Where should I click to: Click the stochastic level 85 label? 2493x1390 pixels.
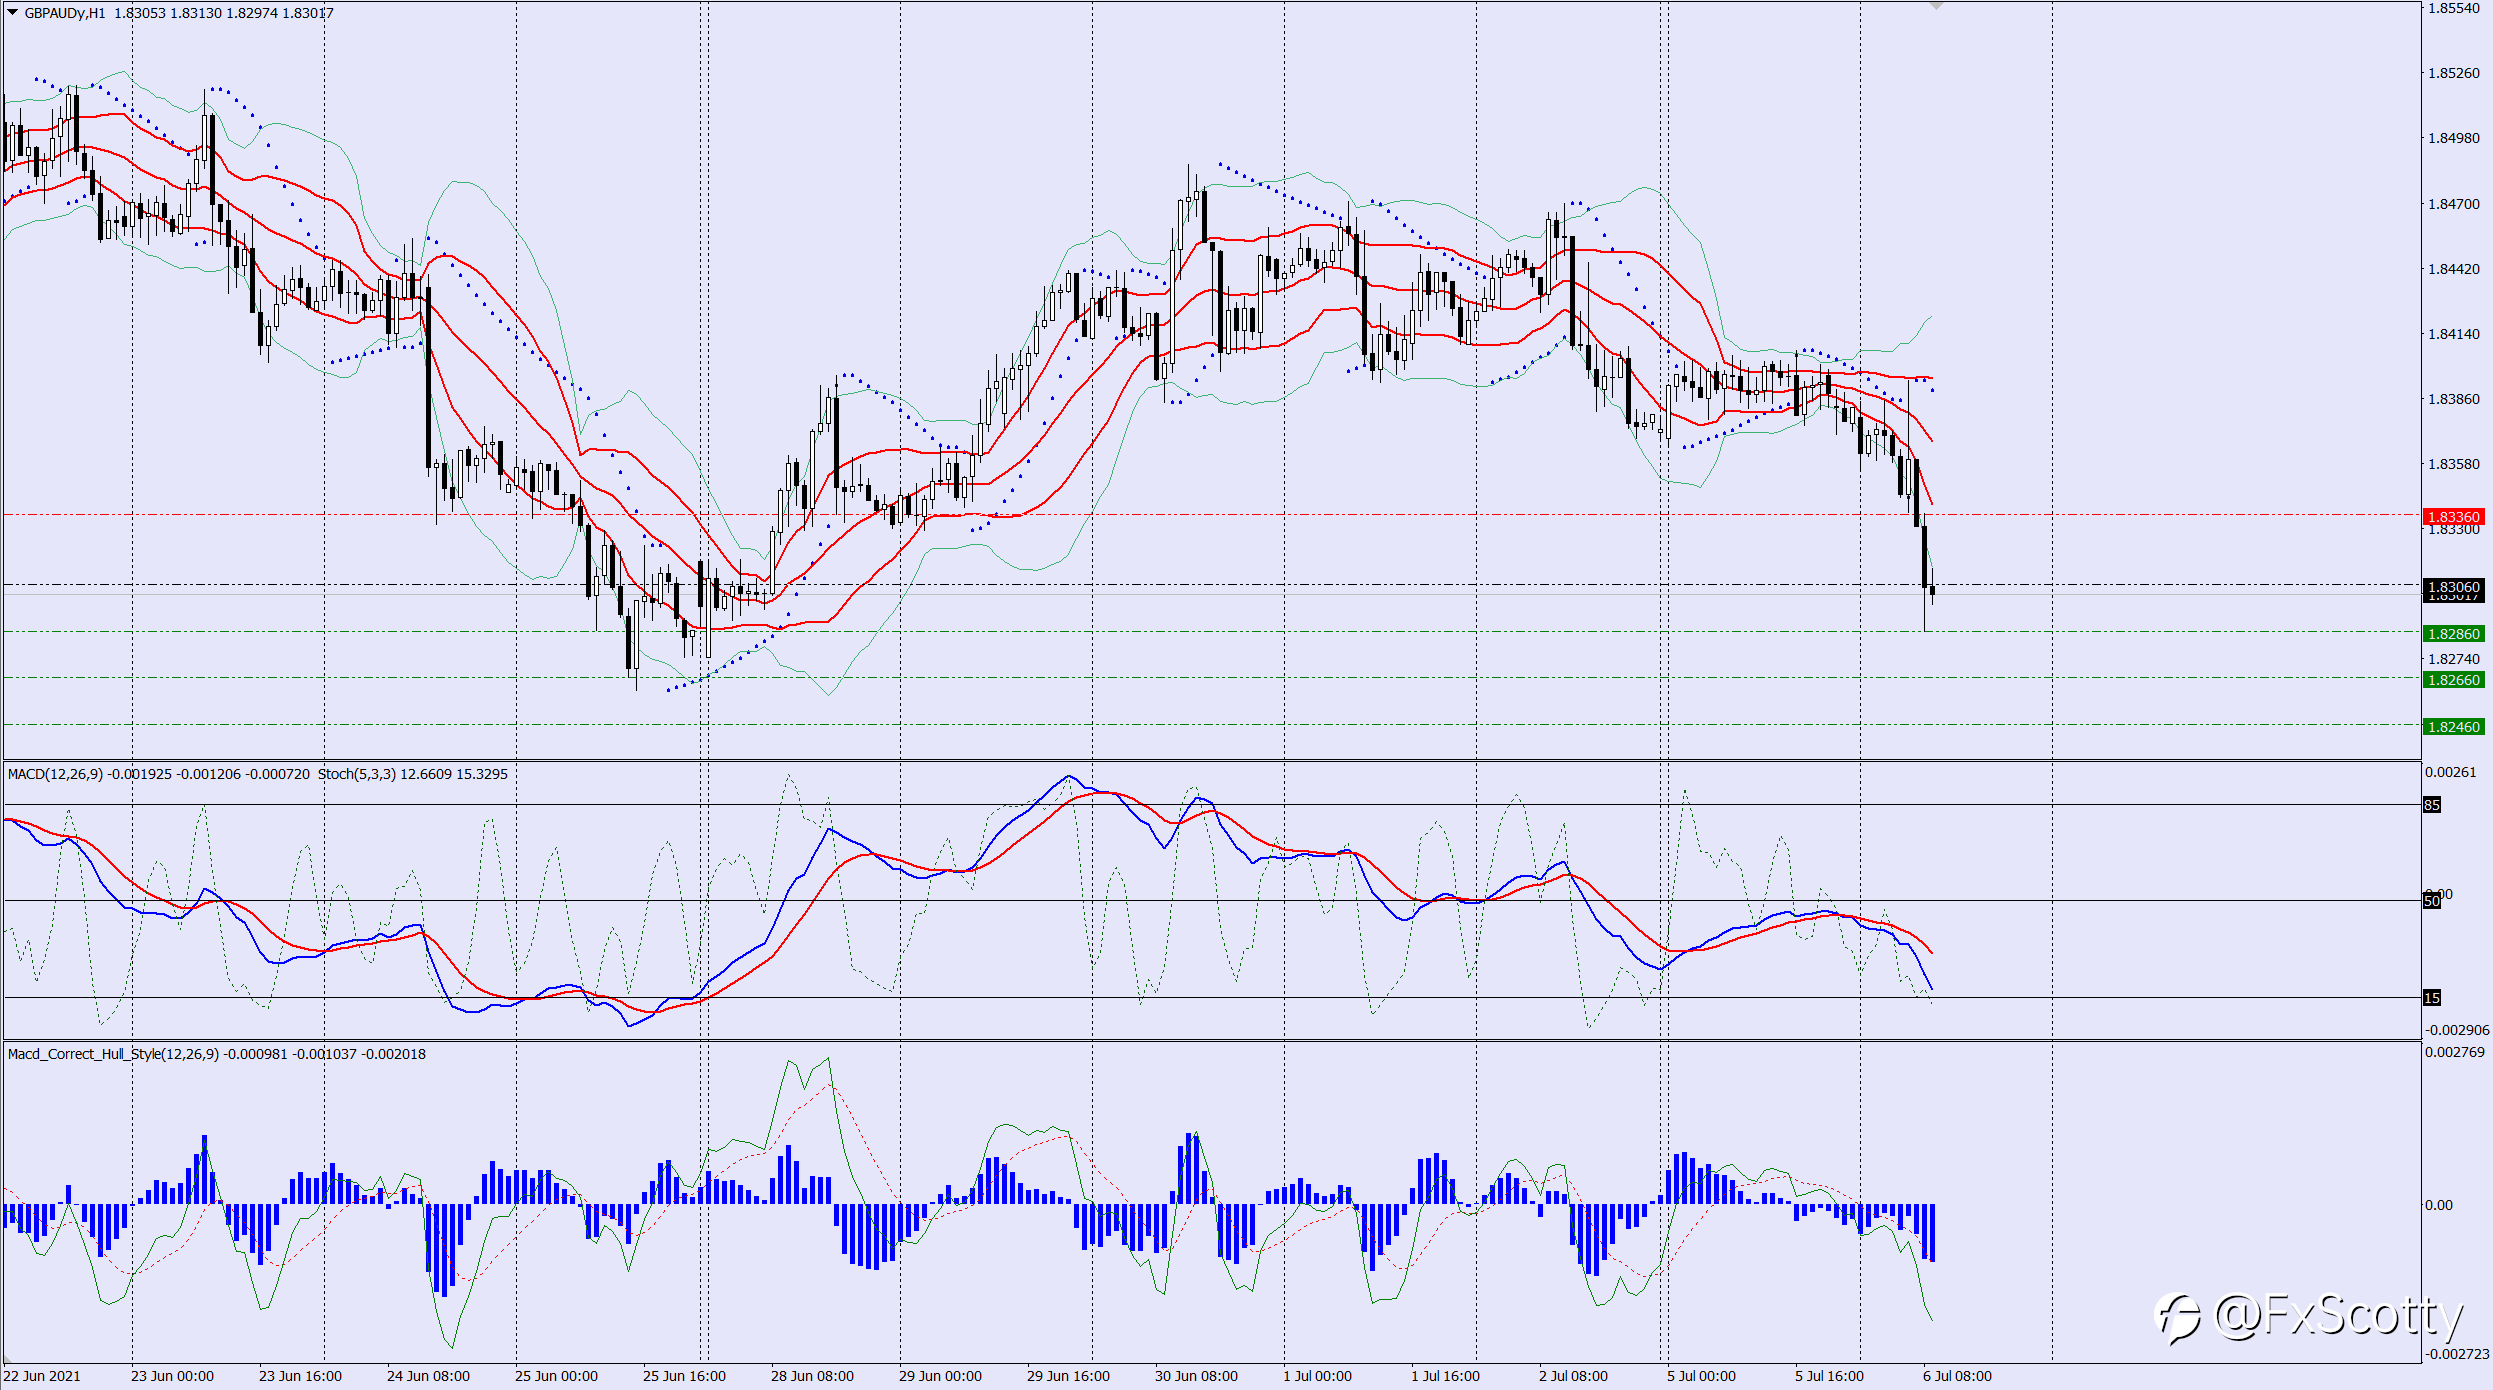2432,805
